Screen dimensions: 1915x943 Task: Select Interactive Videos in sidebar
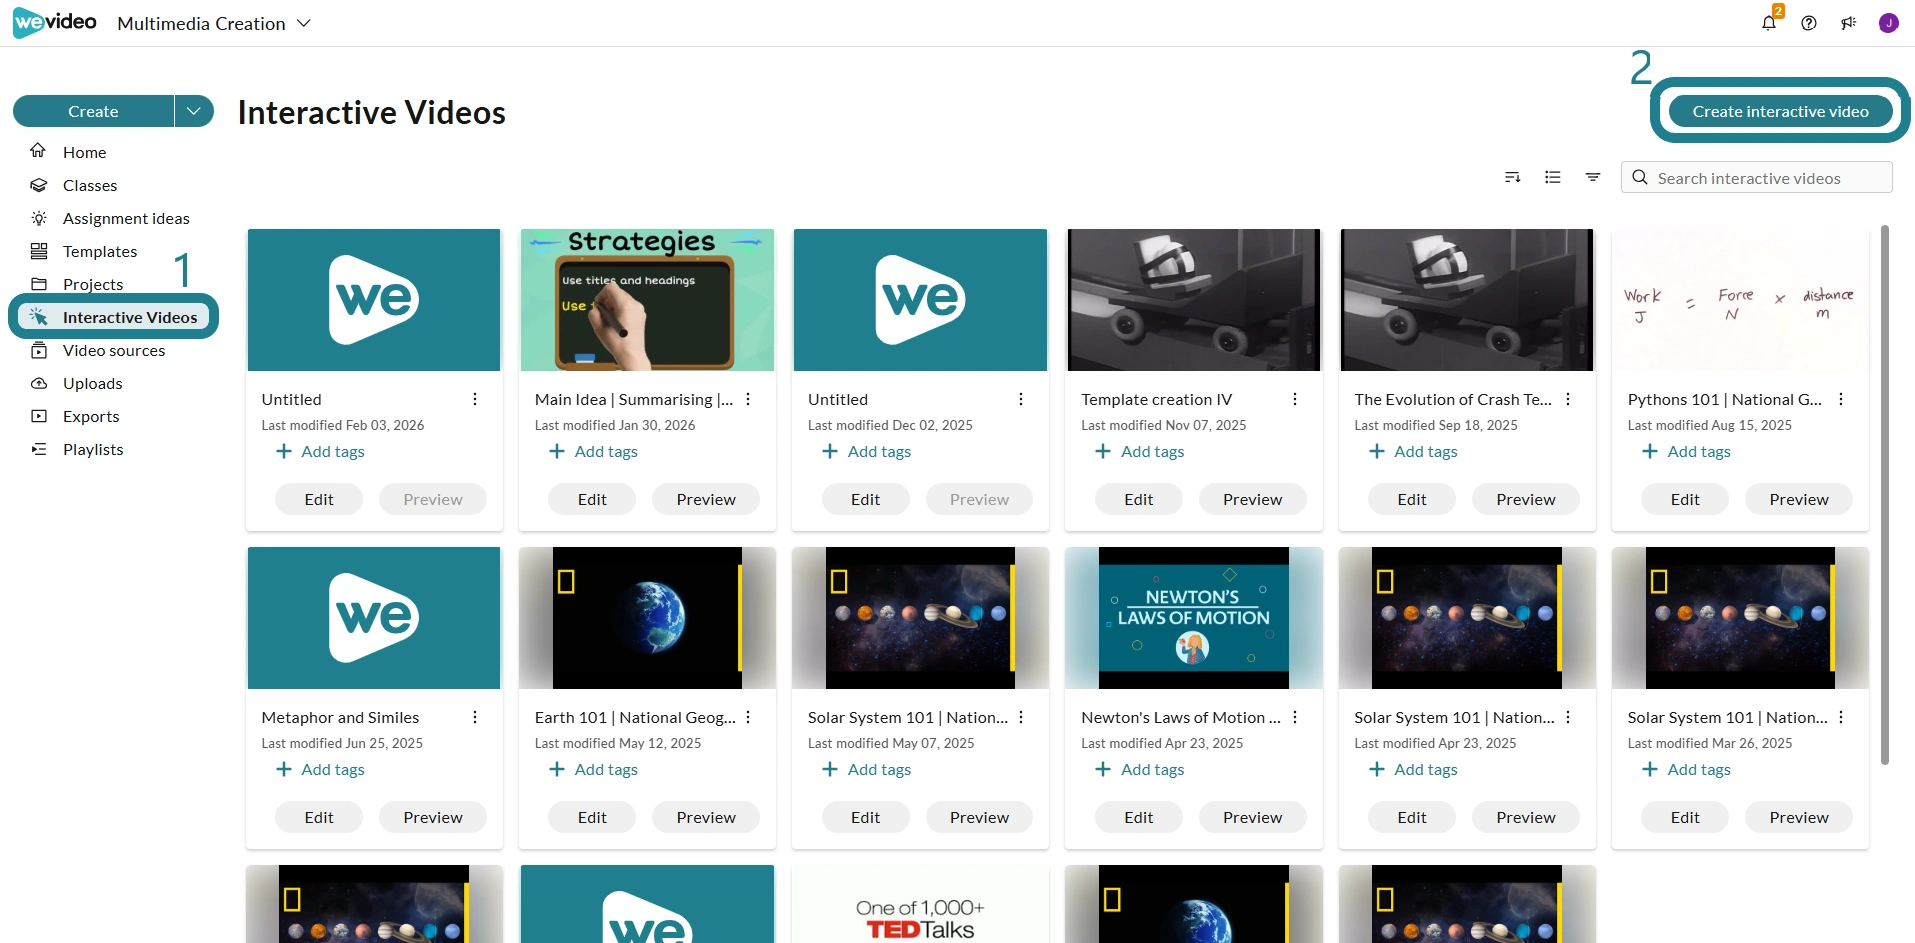(113, 317)
